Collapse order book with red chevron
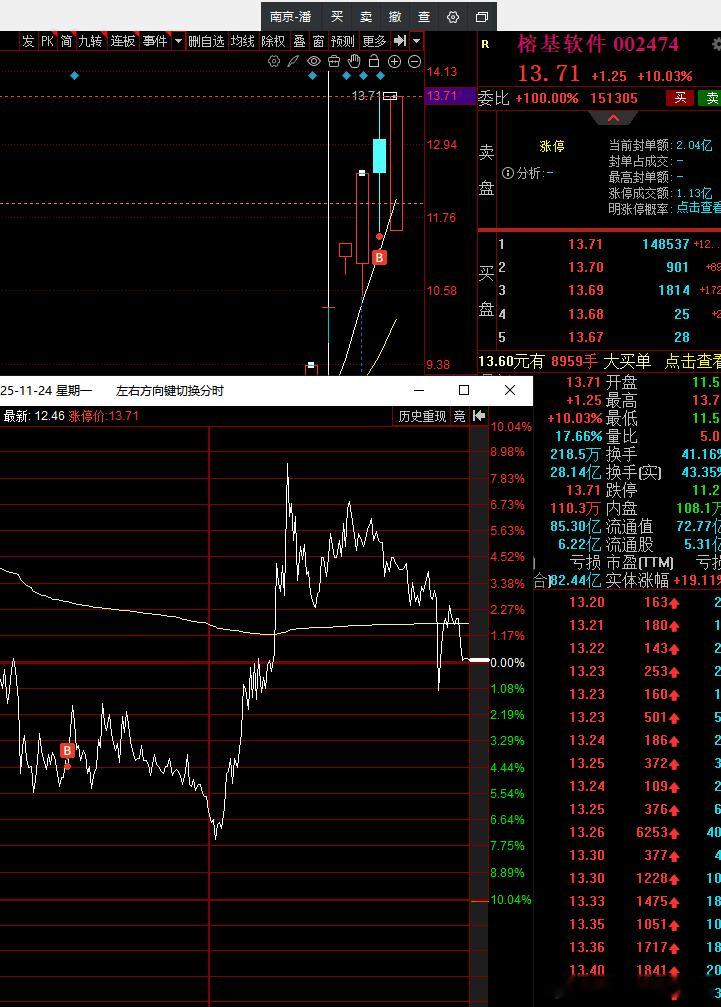Viewport: 721px width, 1007px height. coord(613,118)
